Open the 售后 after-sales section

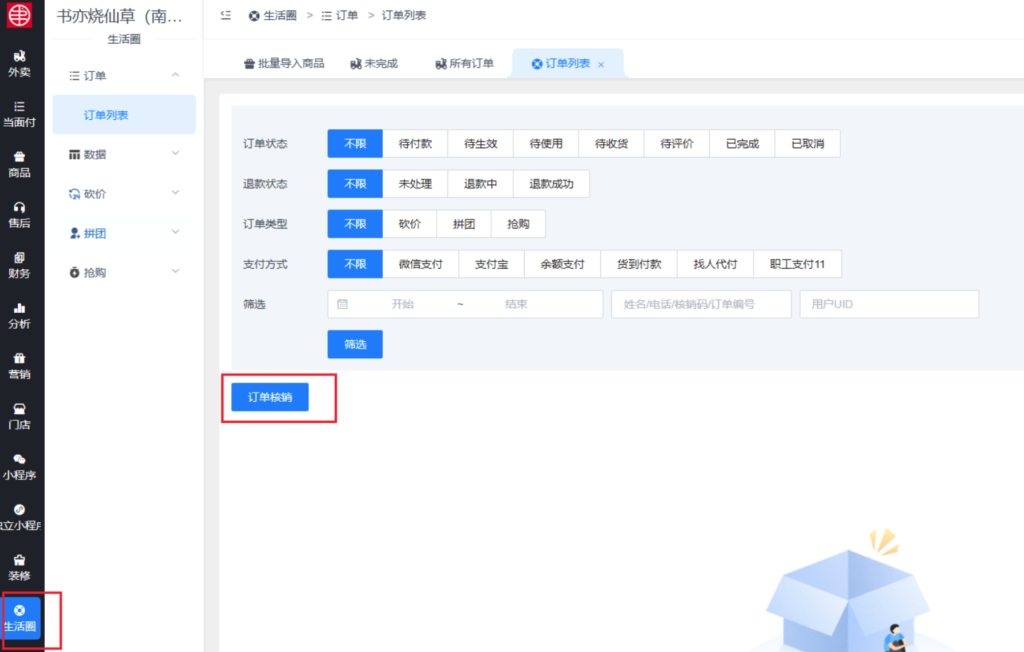(21, 216)
